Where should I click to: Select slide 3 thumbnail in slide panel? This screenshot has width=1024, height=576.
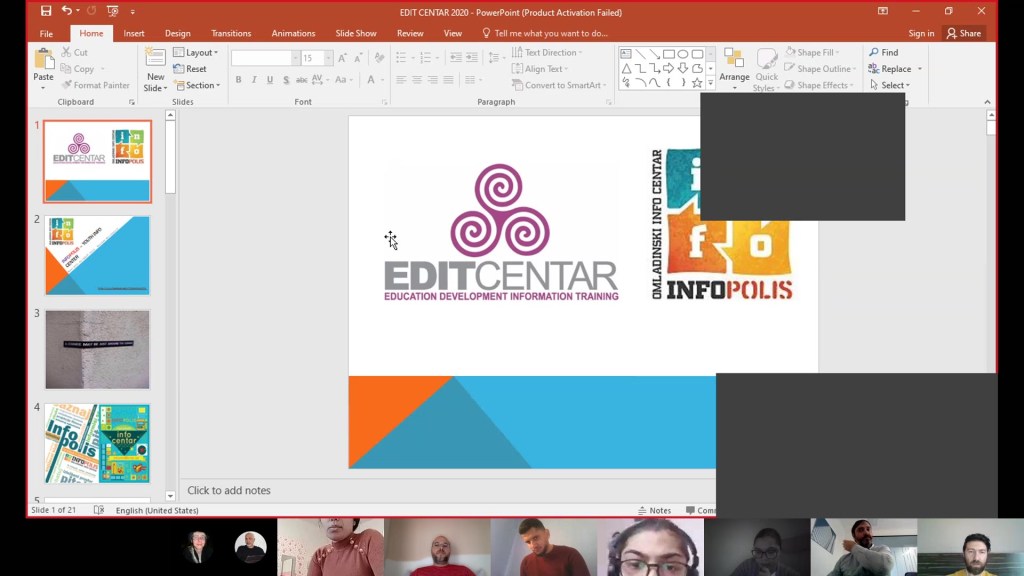tap(97, 349)
